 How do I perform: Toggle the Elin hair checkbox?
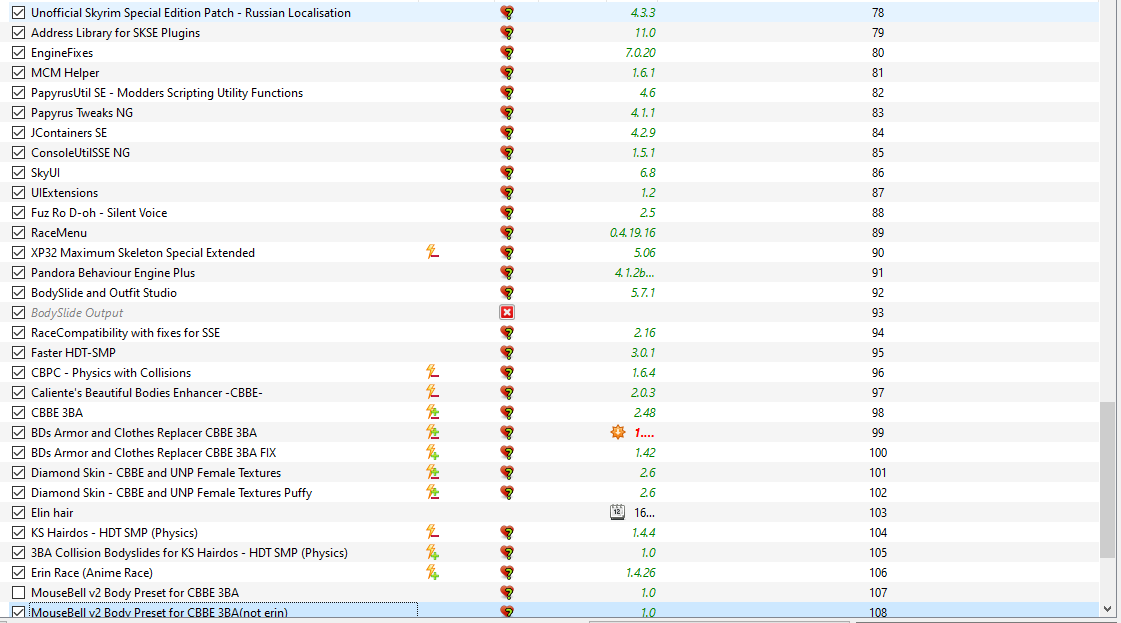tap(19, 512)
